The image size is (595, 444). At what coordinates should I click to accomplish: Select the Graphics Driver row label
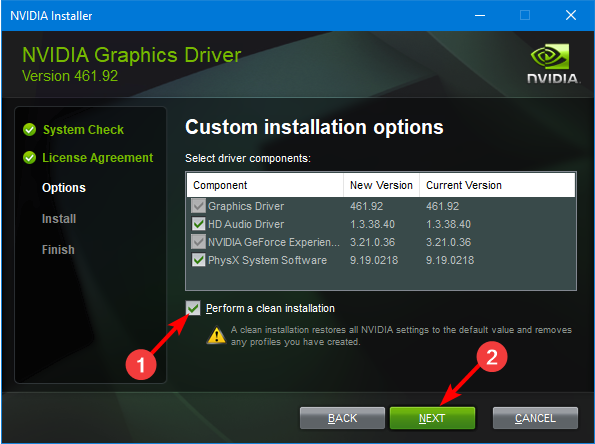pyautogui.click(x=246, y=206)
